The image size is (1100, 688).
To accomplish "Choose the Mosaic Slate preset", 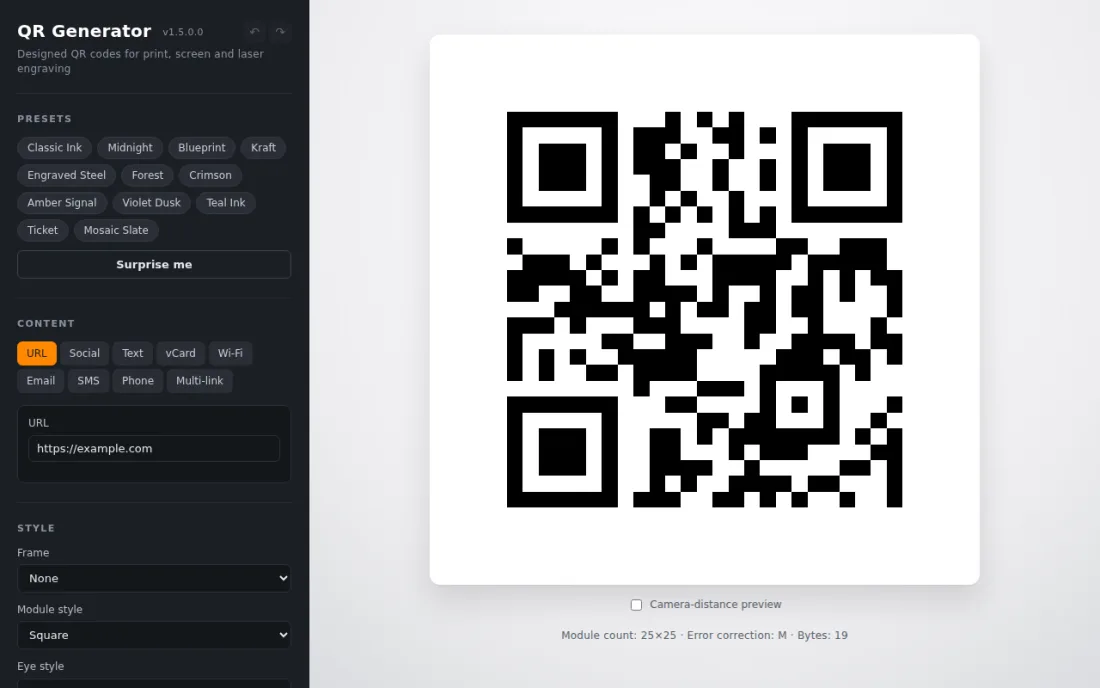I will click(x=116, y=230).
